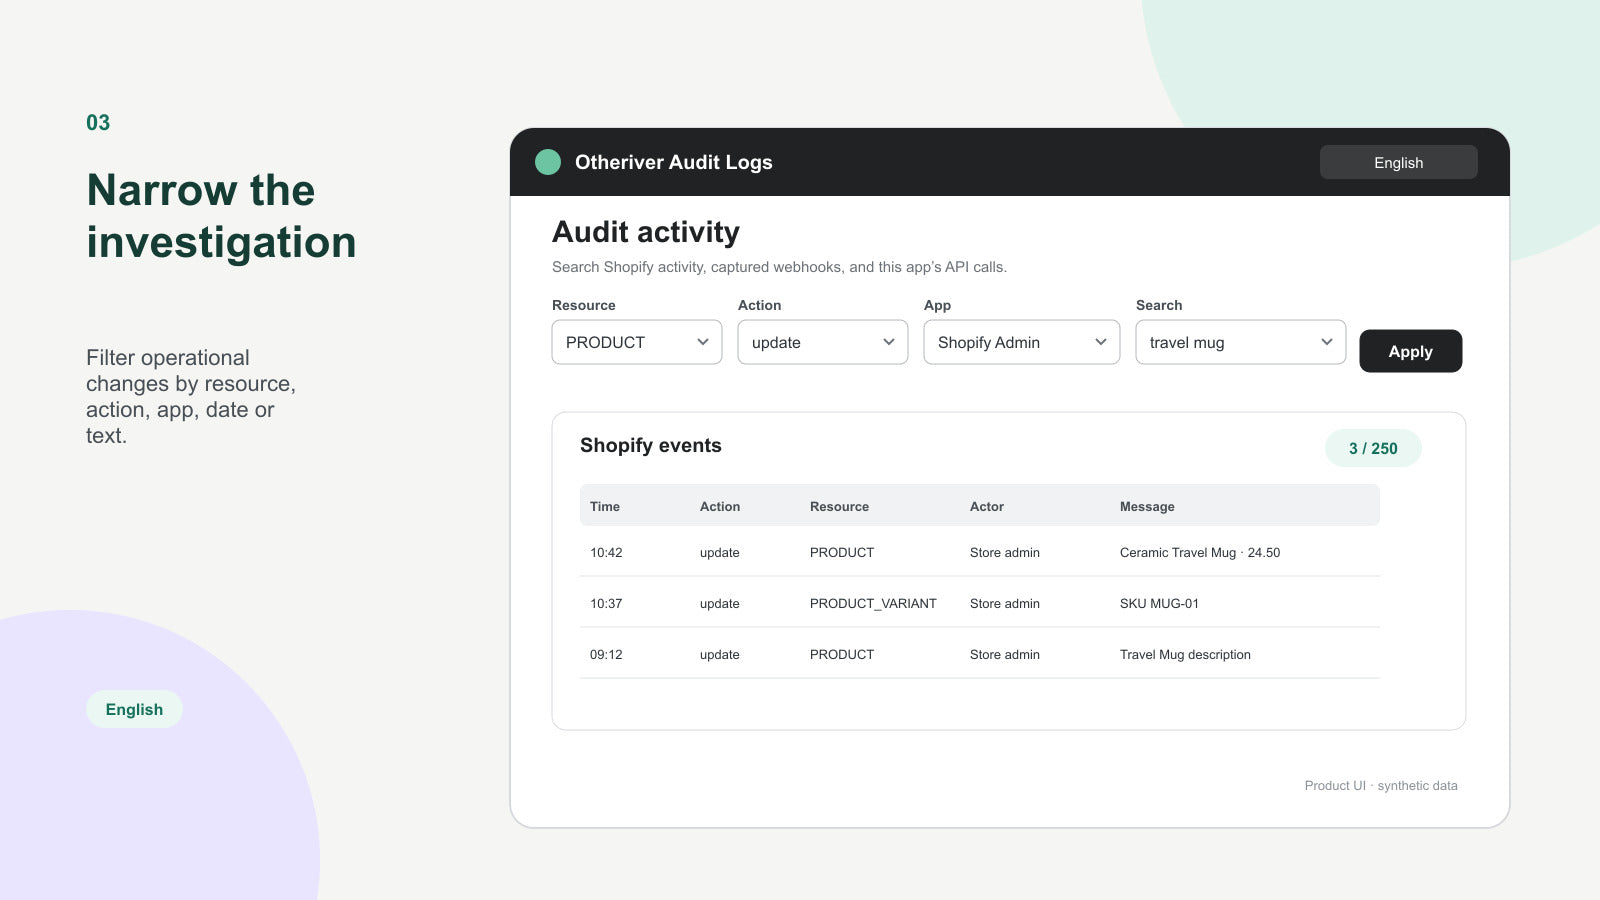Image resolution: width=1600 pixels, height=900 pixels.
Task: Click the English pill on the left panel
Action: [134, 709]
